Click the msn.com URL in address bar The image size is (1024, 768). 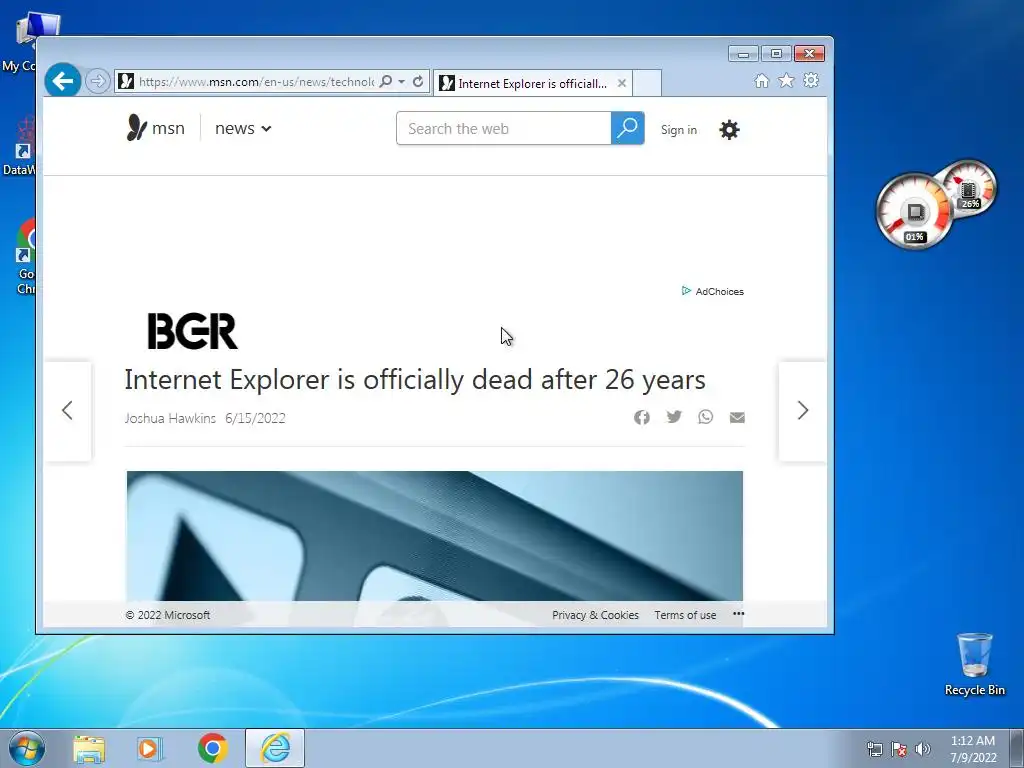pyautogui.click(x=255, y=82)
